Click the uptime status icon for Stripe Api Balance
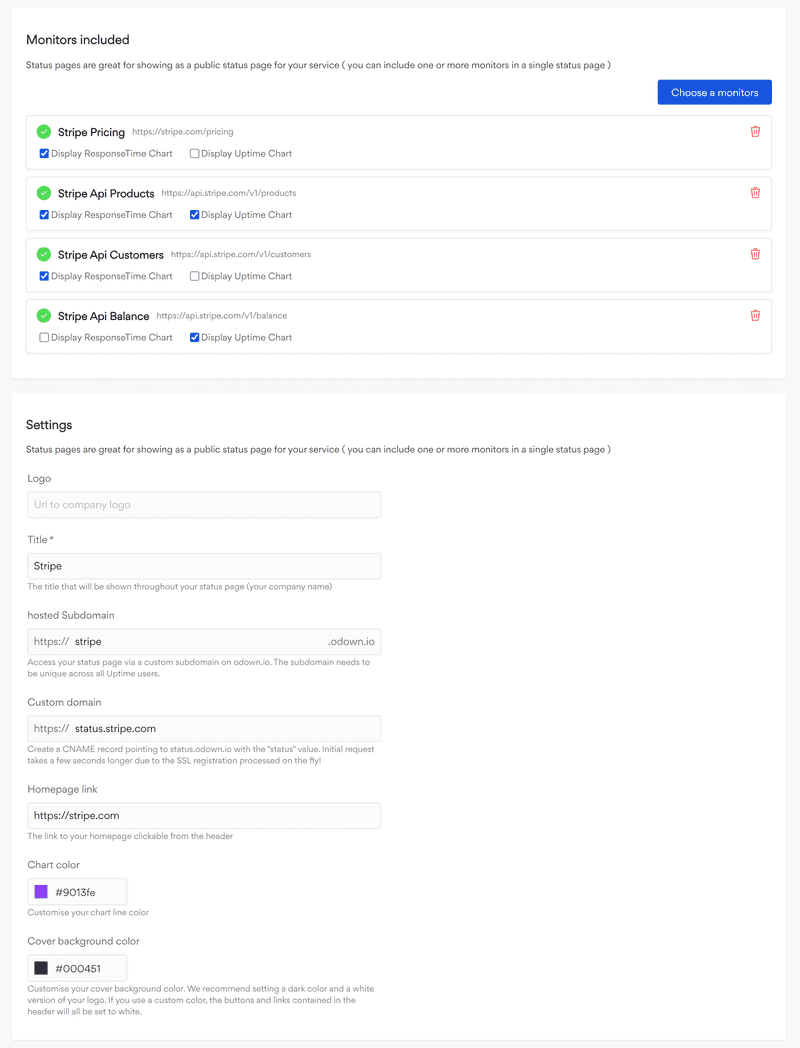Image resolution: width=800 pixels, height=1048 pixels. pyautogui.click(x=42, y=315)
